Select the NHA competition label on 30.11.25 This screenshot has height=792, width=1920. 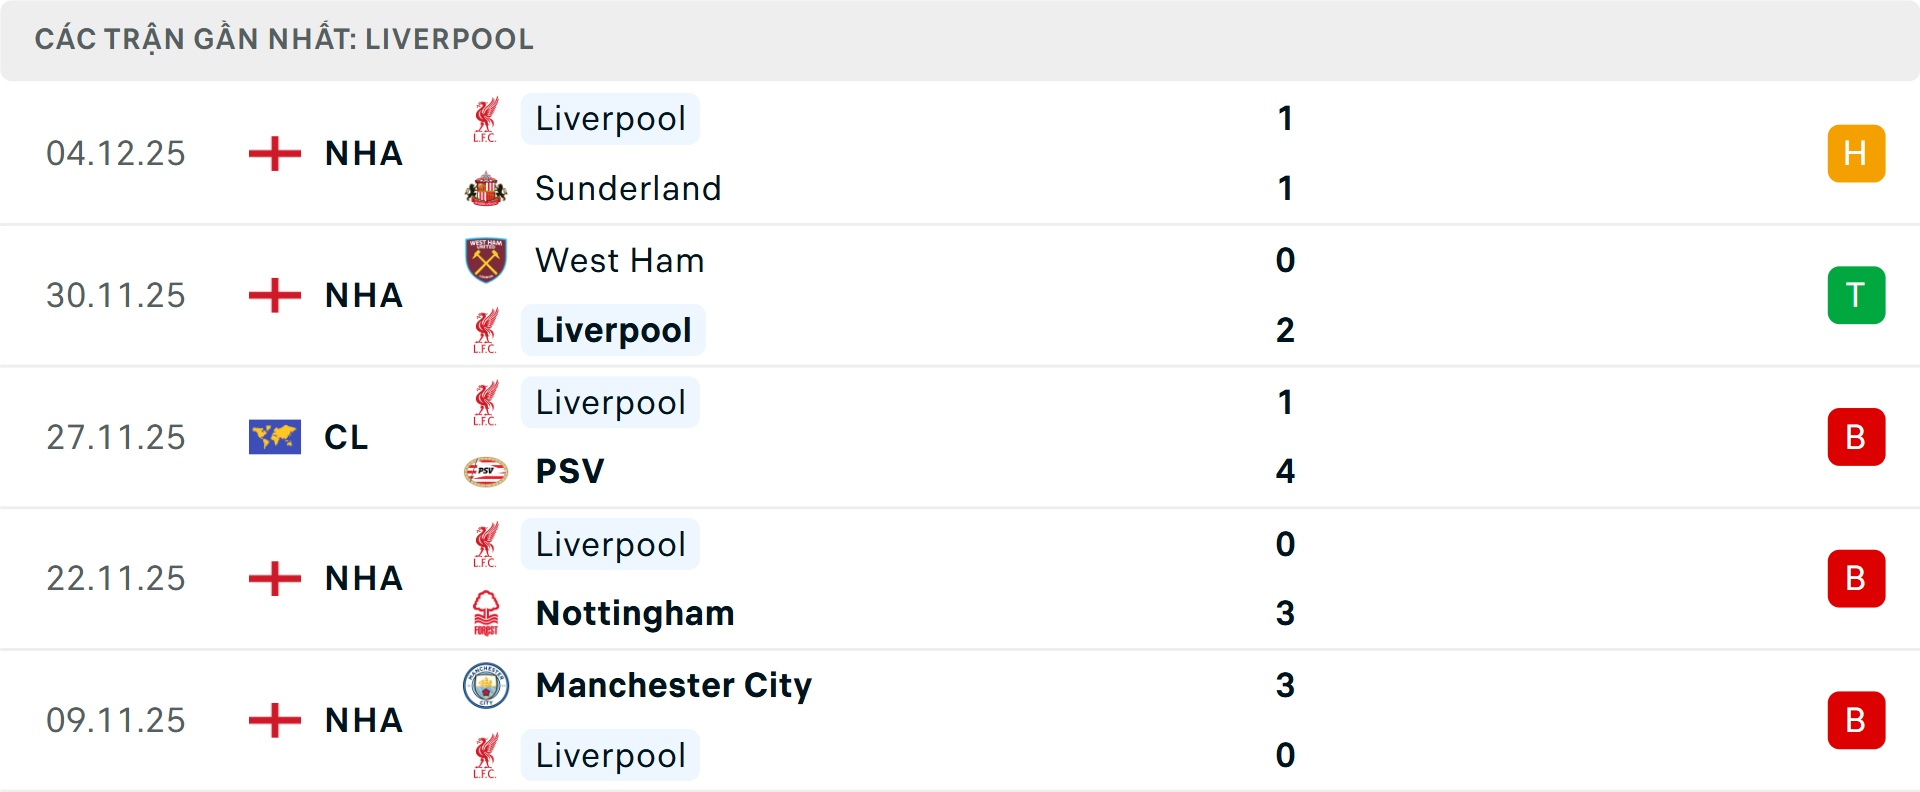click(x=362, y=295)
